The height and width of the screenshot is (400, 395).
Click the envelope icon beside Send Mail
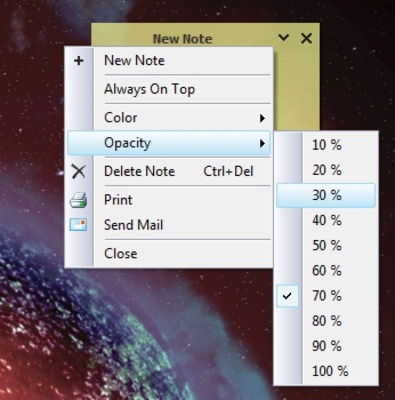[x=79, y=225]
